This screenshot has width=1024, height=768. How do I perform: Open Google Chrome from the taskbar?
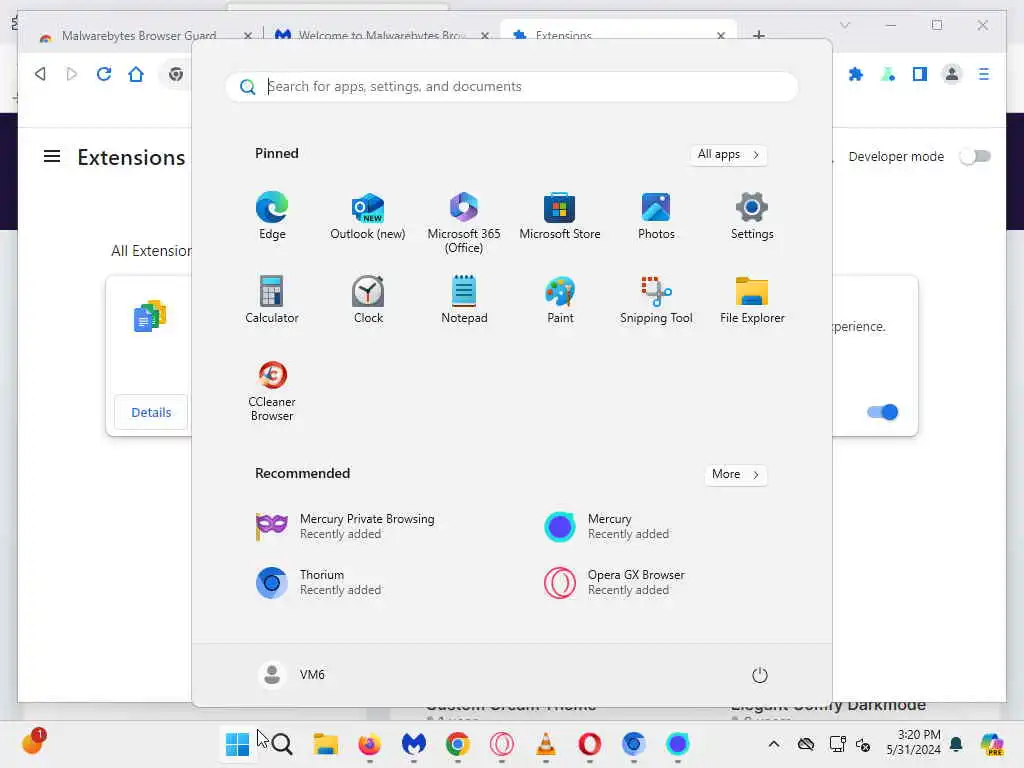click(458, 744)
